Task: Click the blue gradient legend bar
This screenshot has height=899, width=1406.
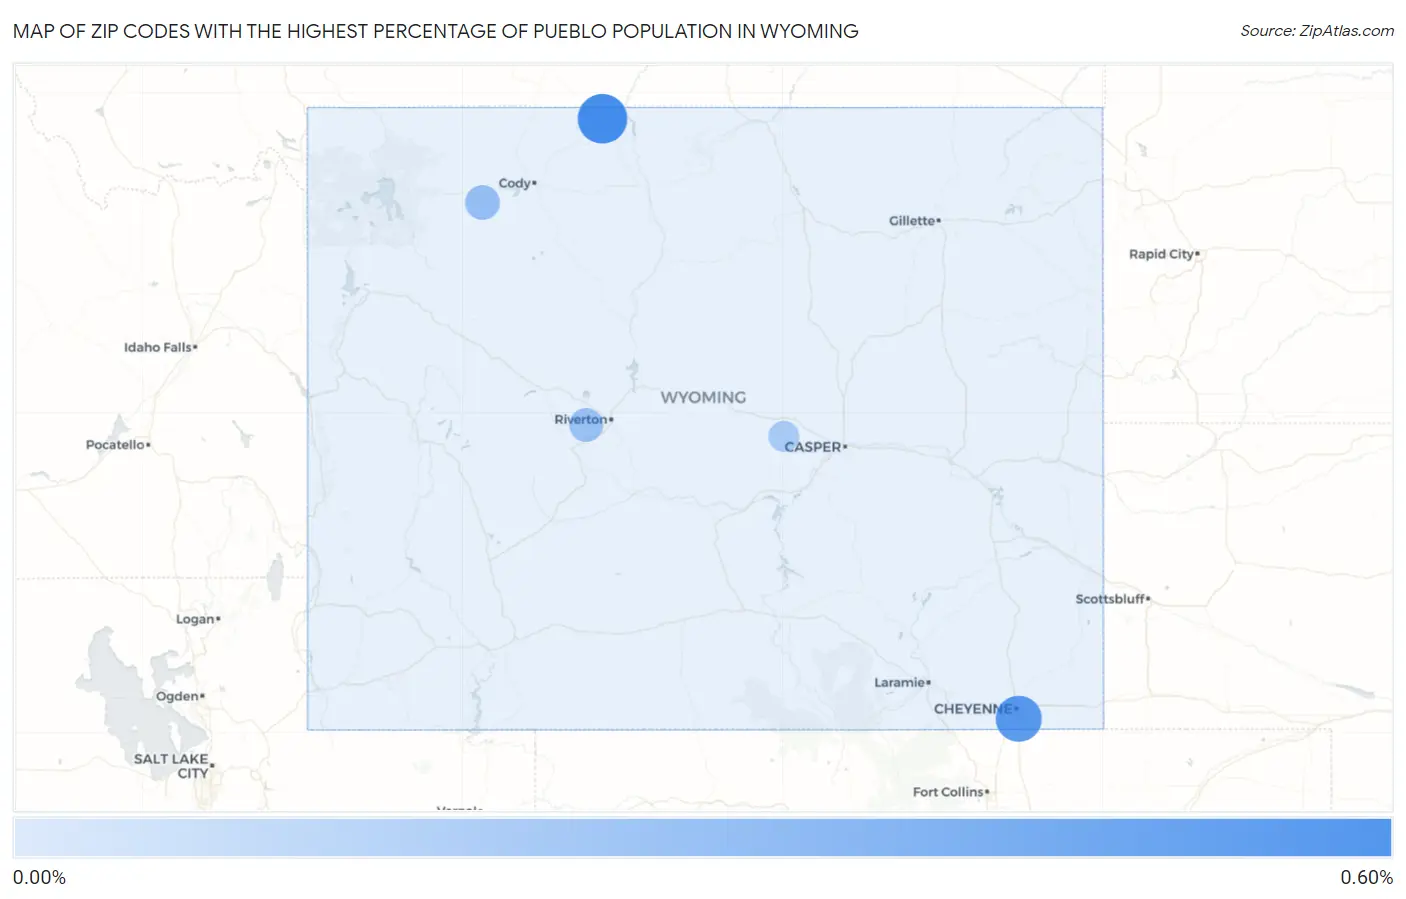Action: tap(703, 838)
